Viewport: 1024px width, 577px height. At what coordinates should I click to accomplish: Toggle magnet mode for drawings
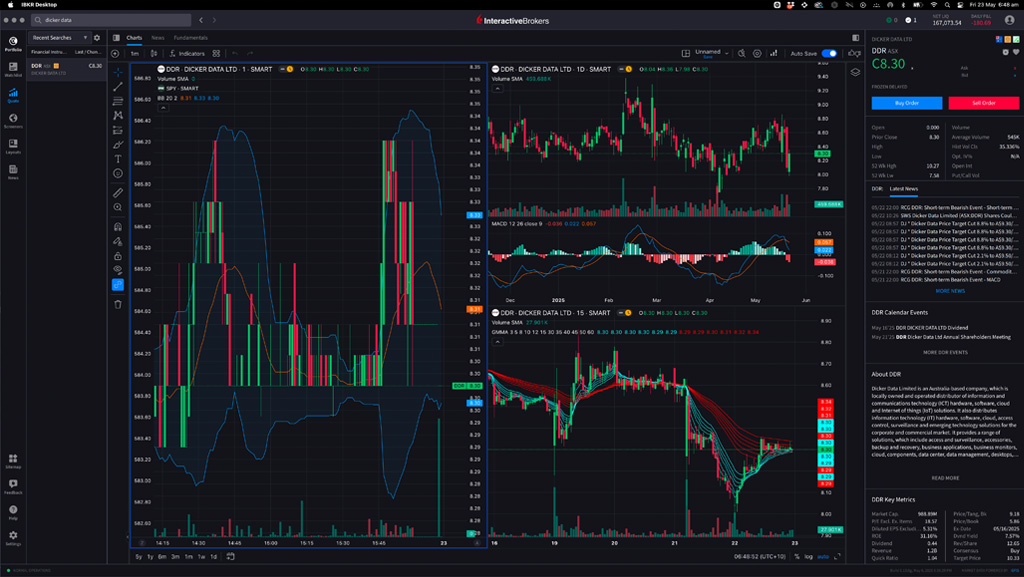[118, 227]
